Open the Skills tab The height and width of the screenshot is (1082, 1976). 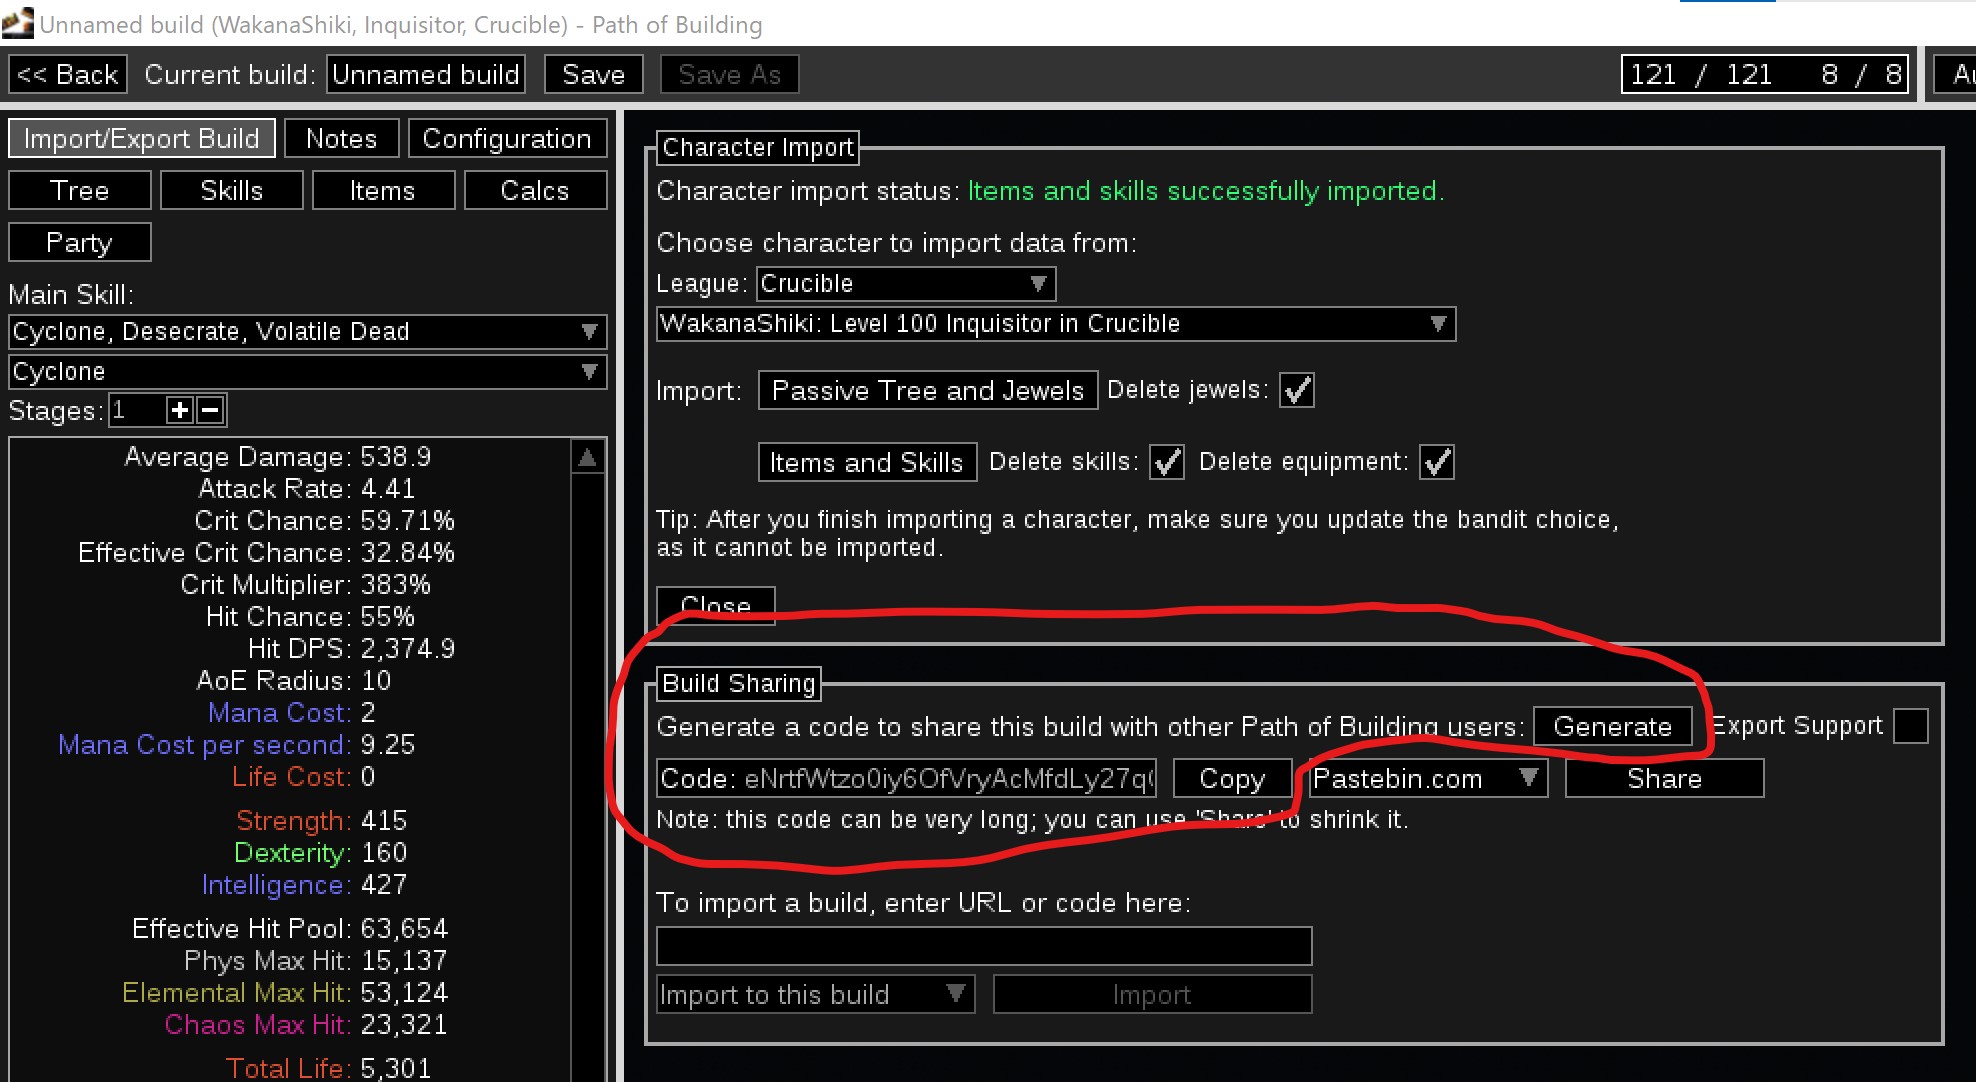(231, 191)
